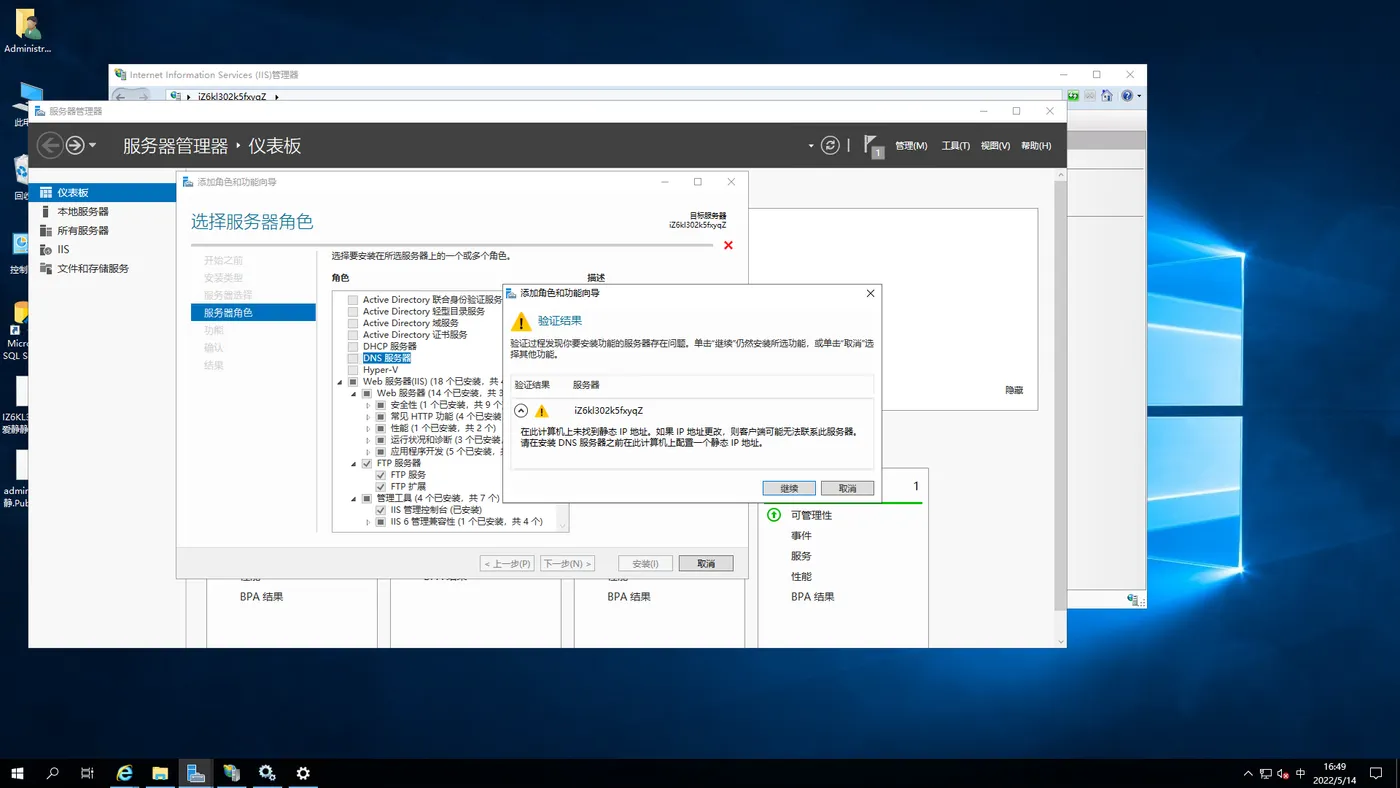Click the 取消 button in role wizard footer
Viewport: 1400px width, 788px height.
[x=706, y=564]
